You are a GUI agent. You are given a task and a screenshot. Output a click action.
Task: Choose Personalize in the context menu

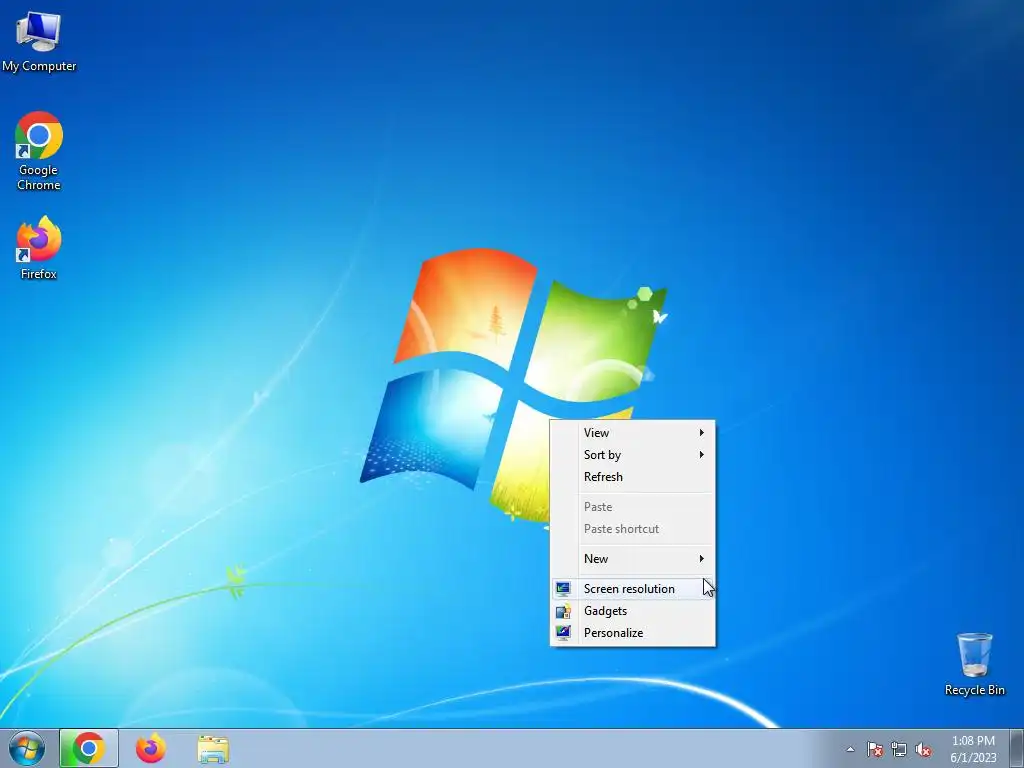[x=632, y=633]
